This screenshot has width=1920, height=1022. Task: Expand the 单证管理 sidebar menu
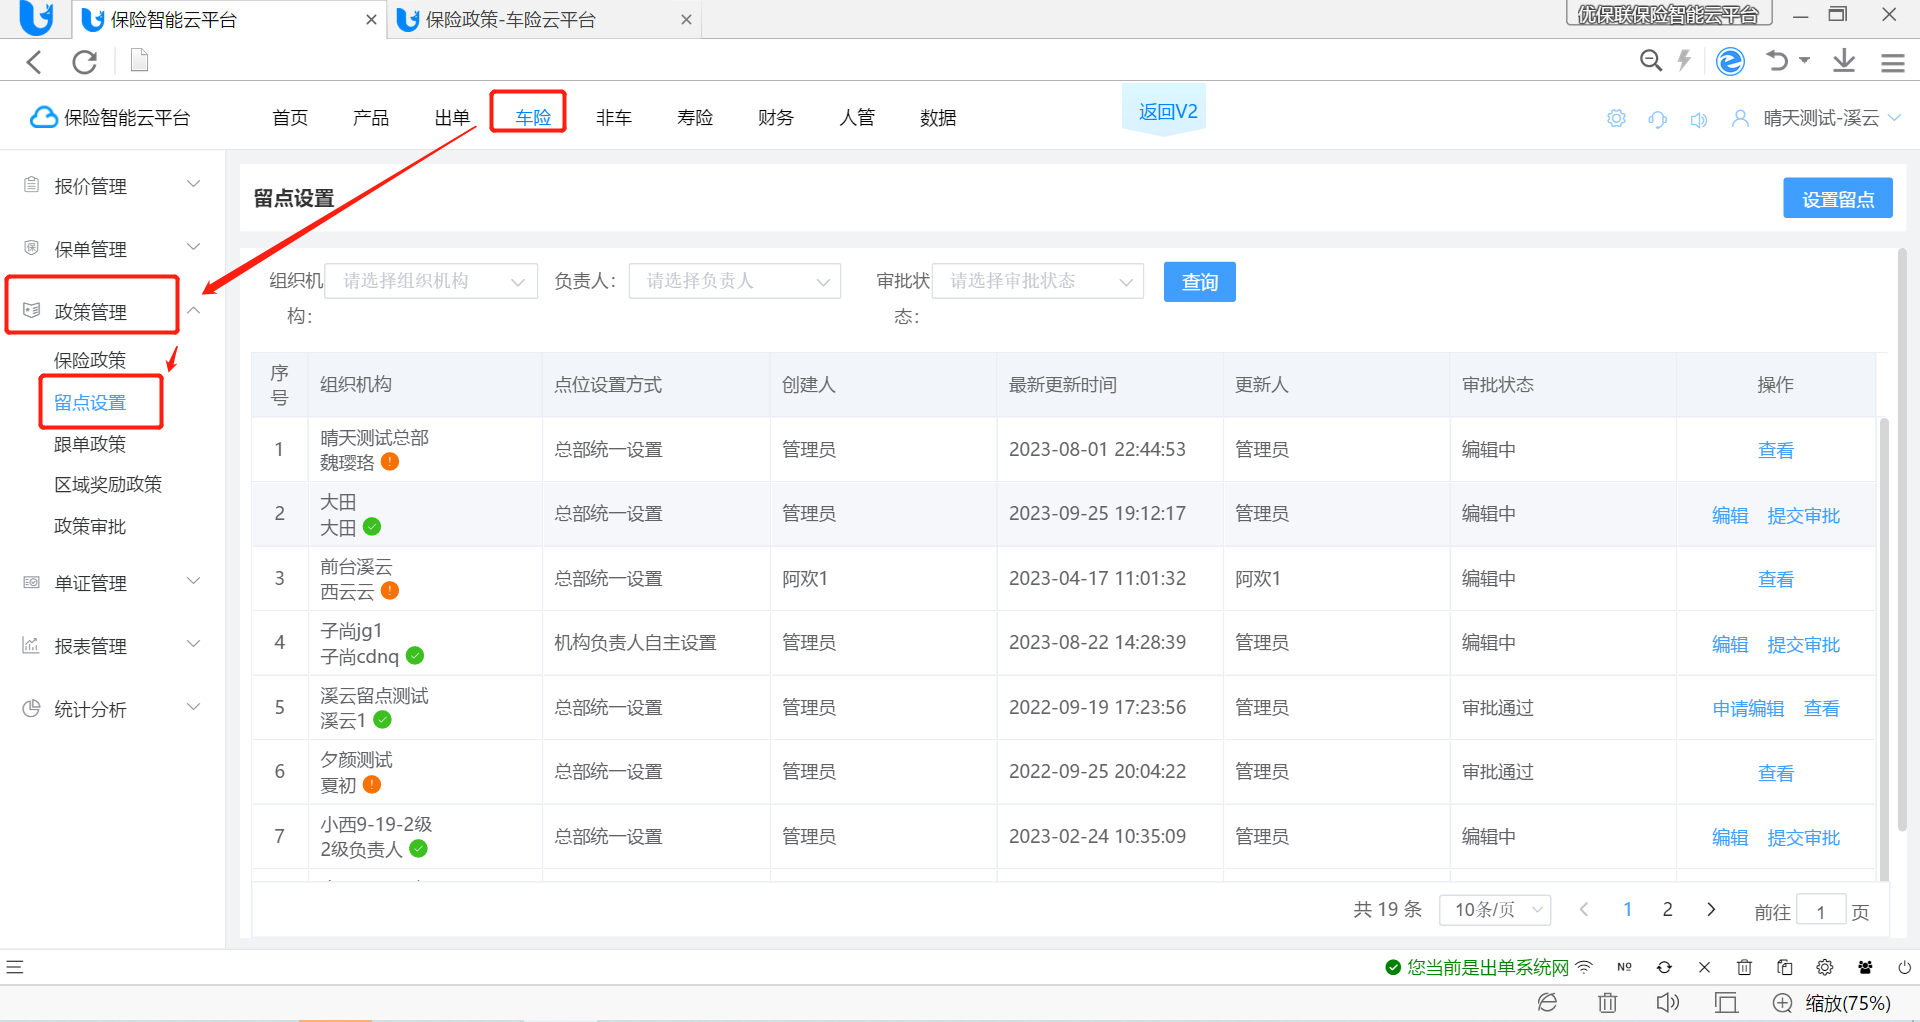112,582
